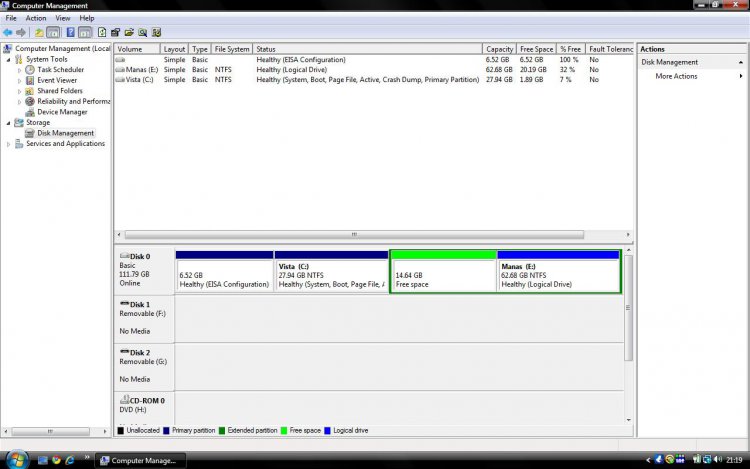The height and width of the screenshot is (469, 750).
Task: Collapse the Disk Management actions section
Action: coord(740,63)
